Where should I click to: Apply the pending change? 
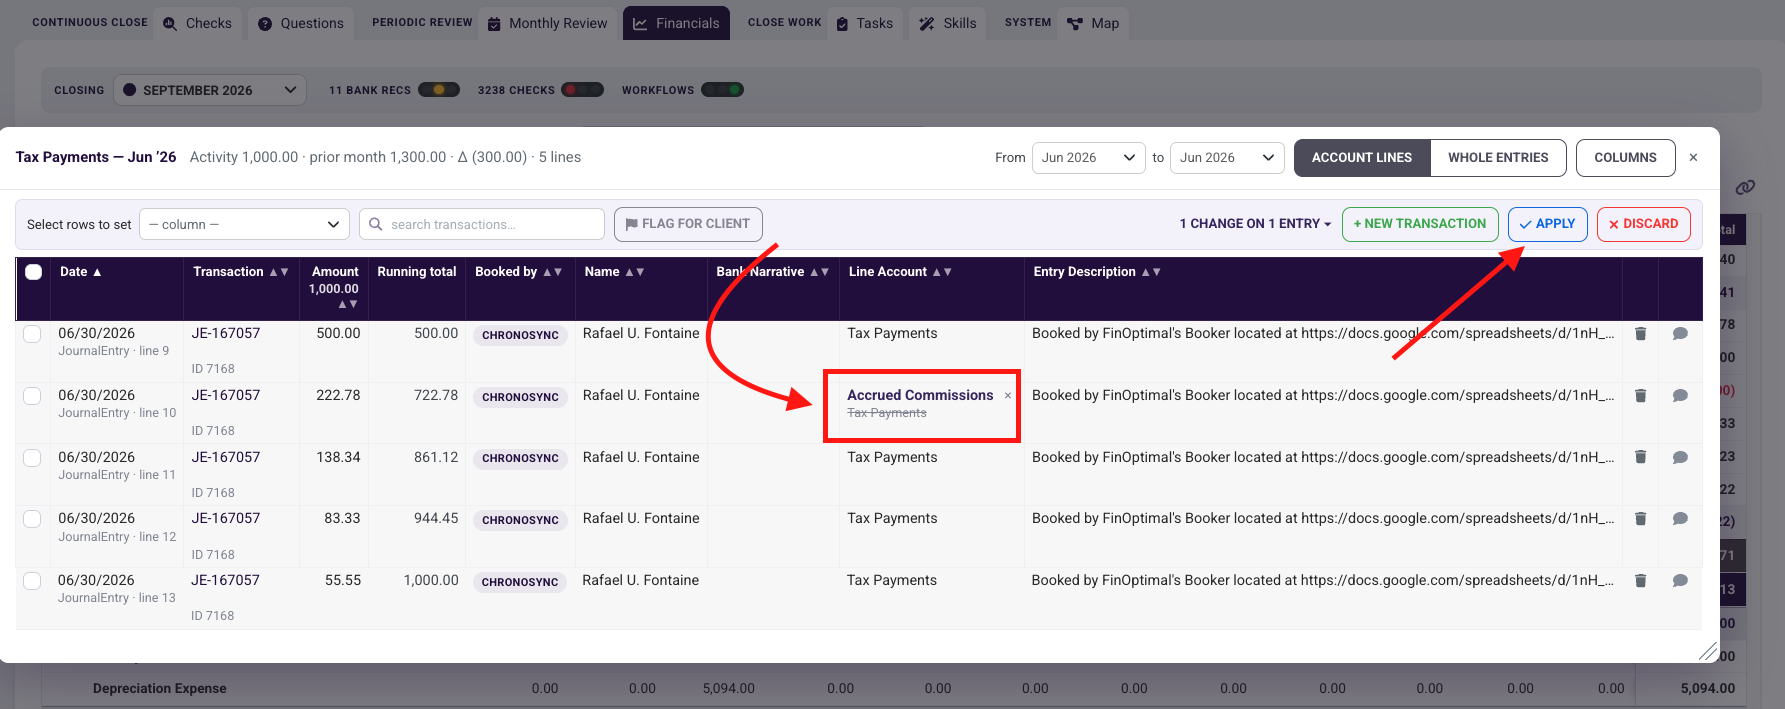(1547, 224)
